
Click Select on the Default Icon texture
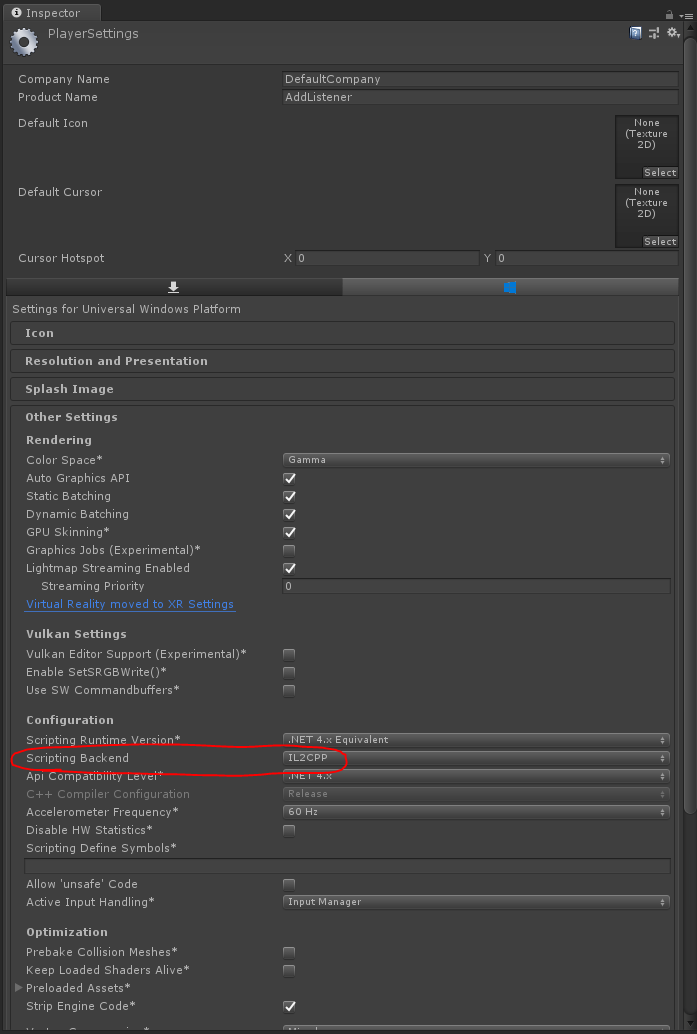tap(659, 172)
